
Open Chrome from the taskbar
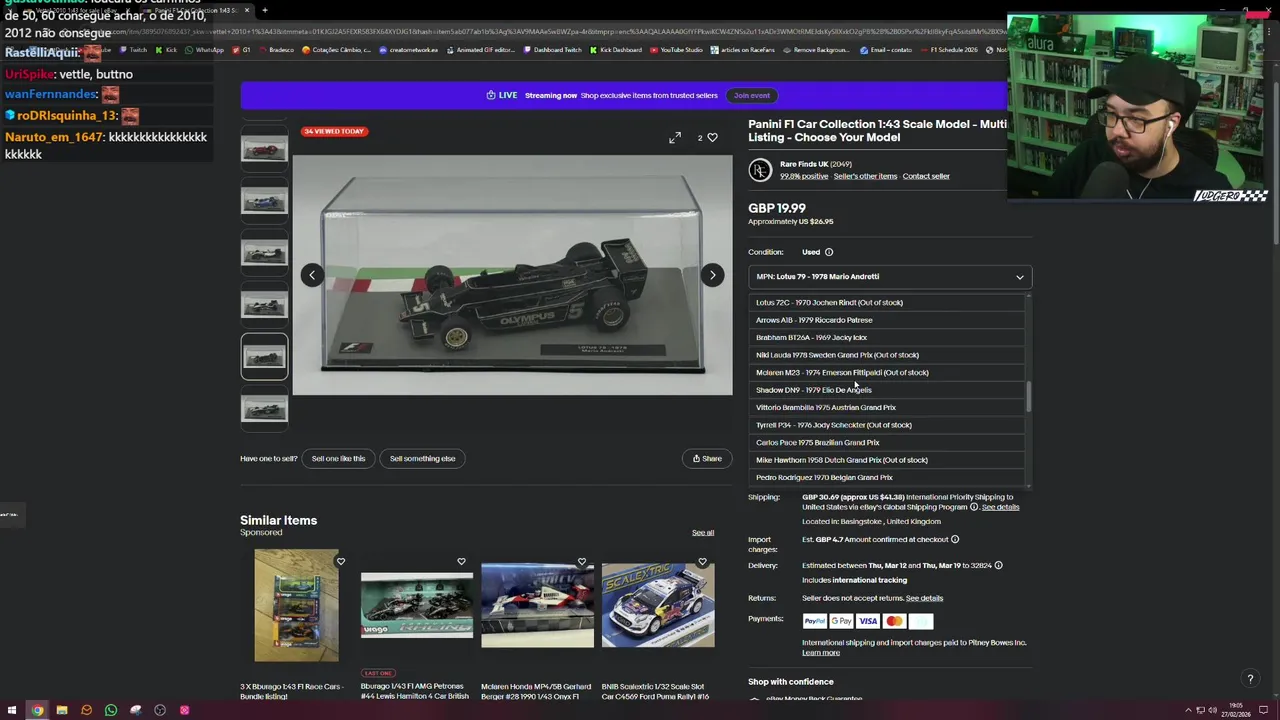click(37, 710)
